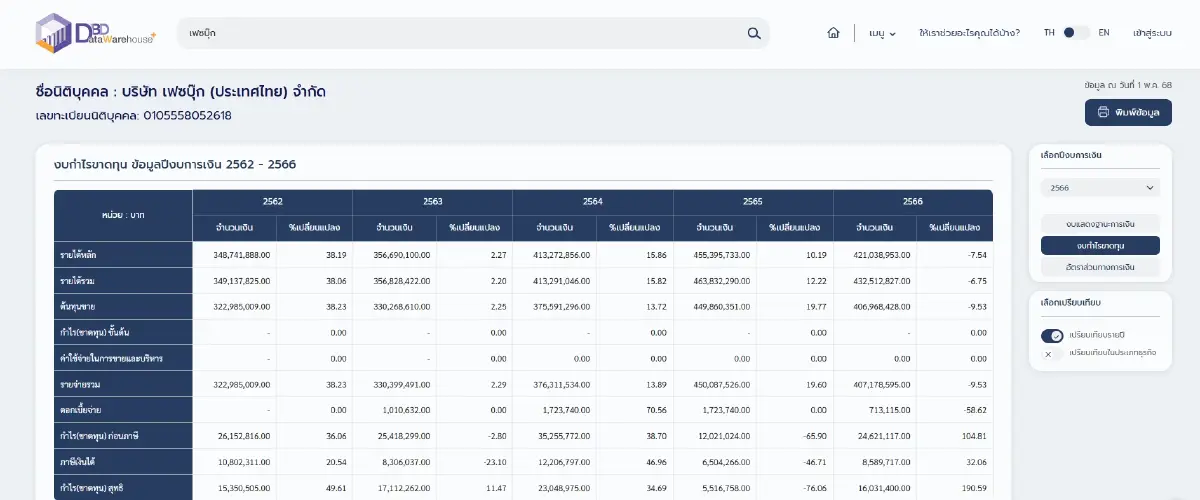Screen dimensions: 1200x500
Task: Click the พิมพ์ข้อมูล print button
Action: click(x=1128, y=113)
